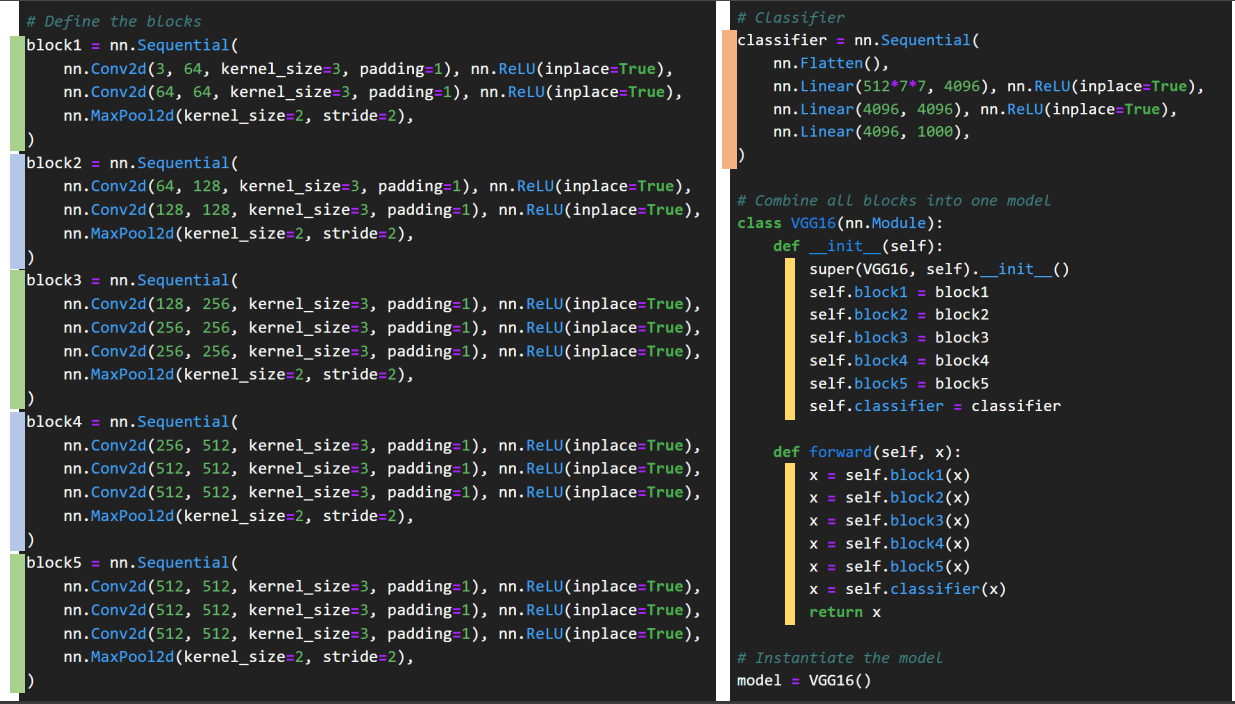Click the line 'block2 = nn.Sequential('
Viewport: 1235px width, 704px height.
tap(132, 163)
